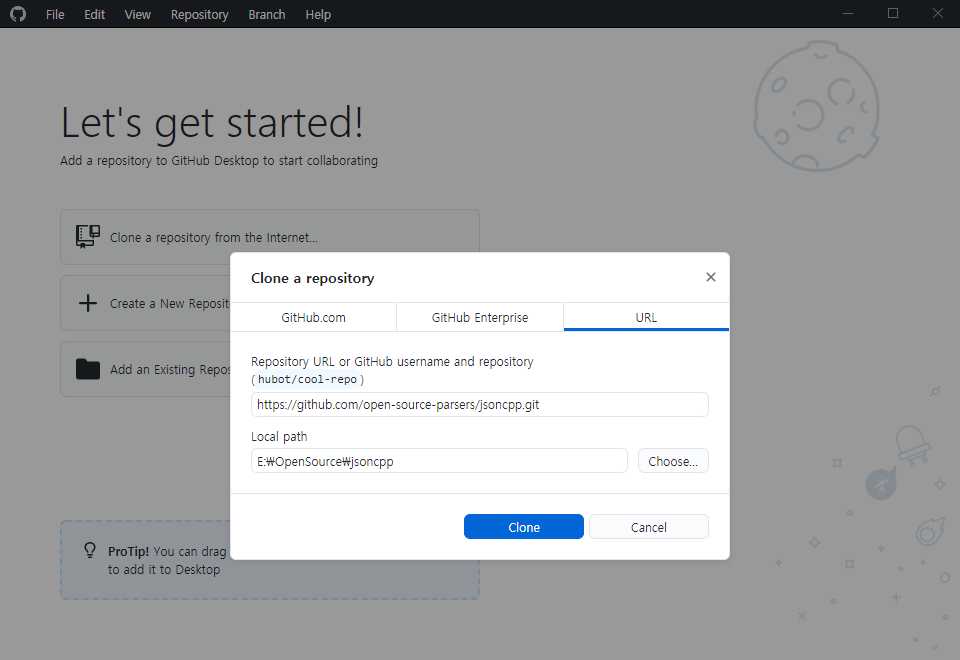Maximize the GitHub Desktop window
Viewport: 960px width, 660px height.
click(893, 13)
